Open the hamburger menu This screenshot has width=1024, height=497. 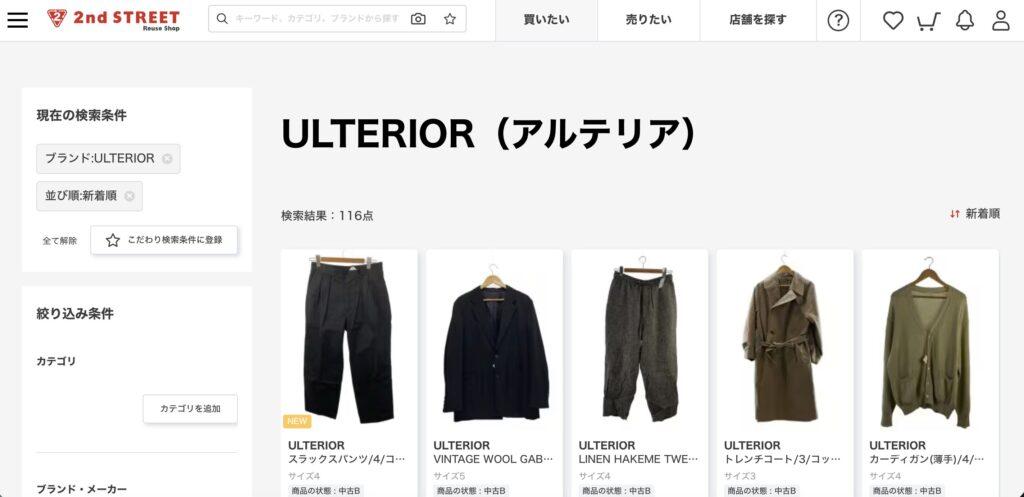(18, 20)
